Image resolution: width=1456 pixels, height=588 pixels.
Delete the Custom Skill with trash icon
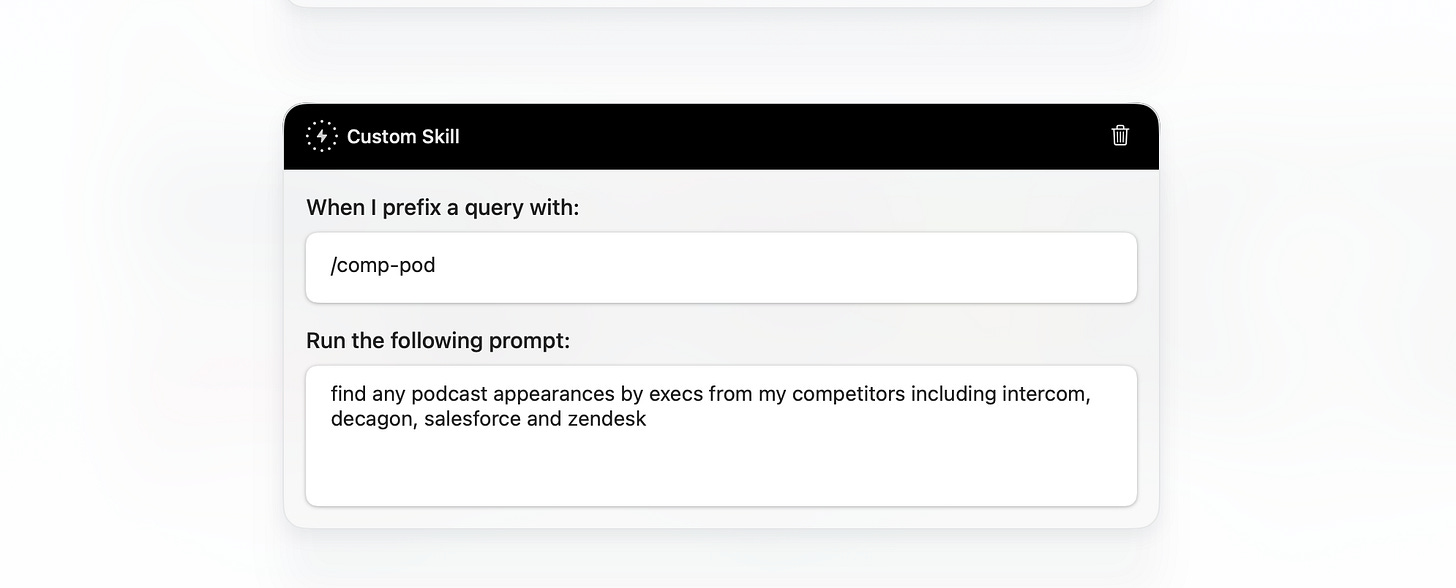tap(1120, 136)
